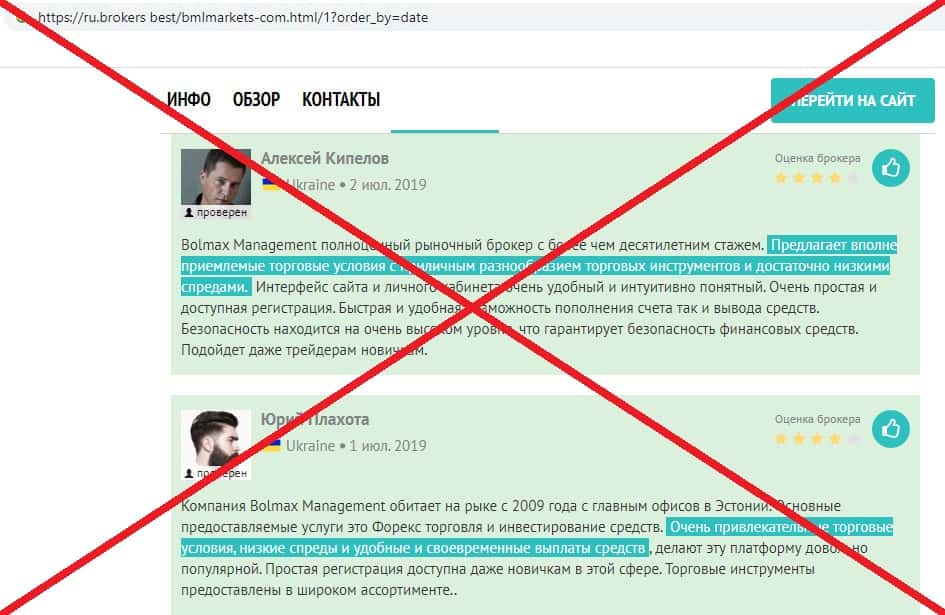945x615 pixels.
Task: Click highlighted text about низкими спредами
Action: (x=535, y=266)
